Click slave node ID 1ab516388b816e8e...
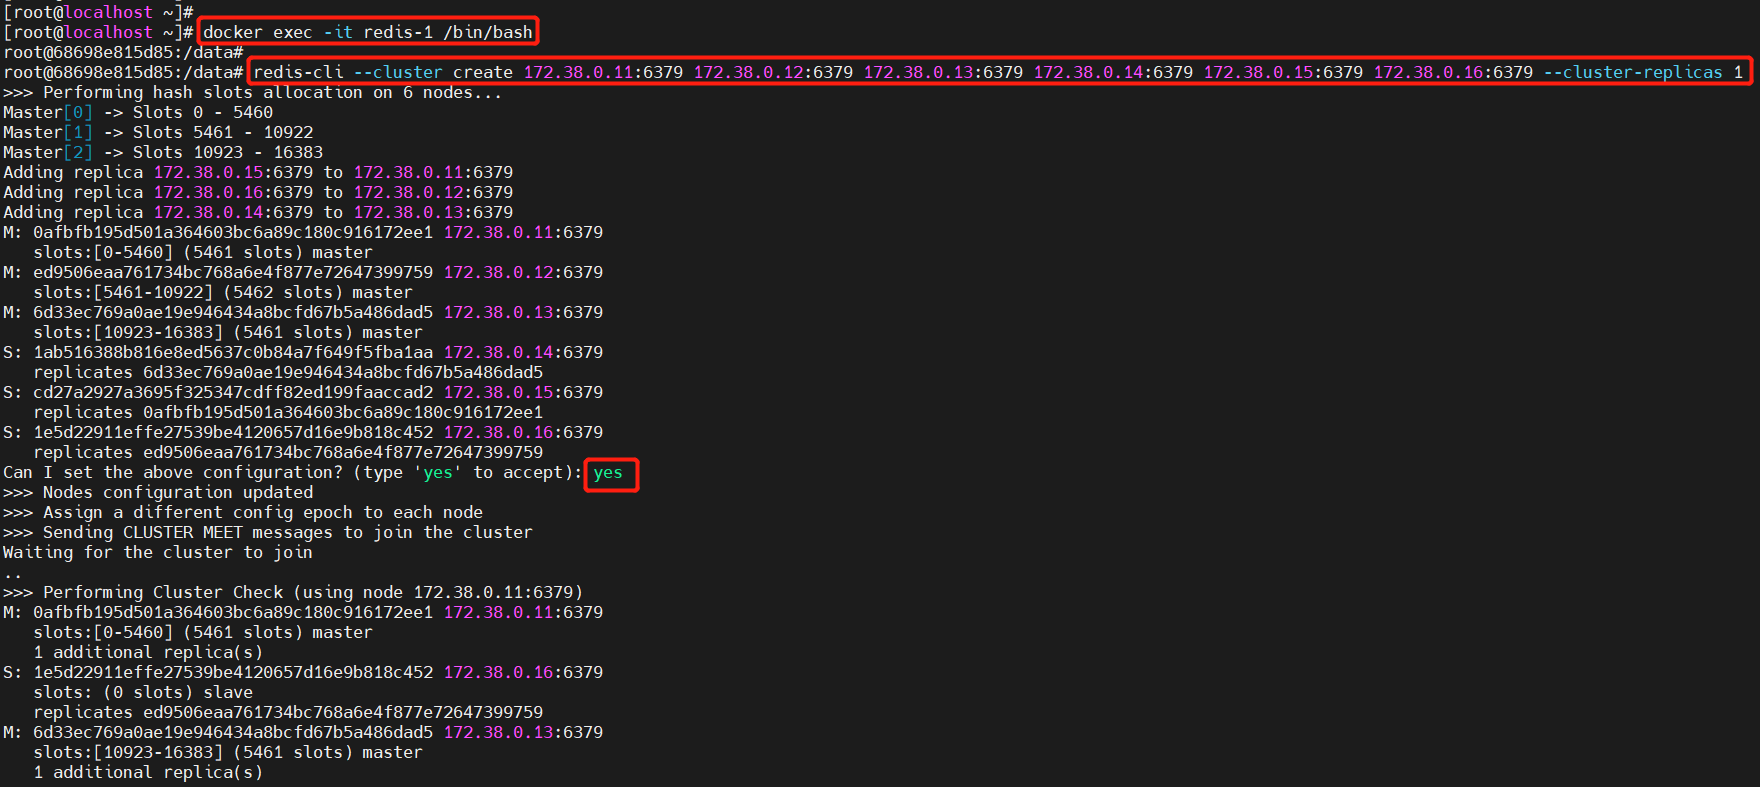 (233, 352)
